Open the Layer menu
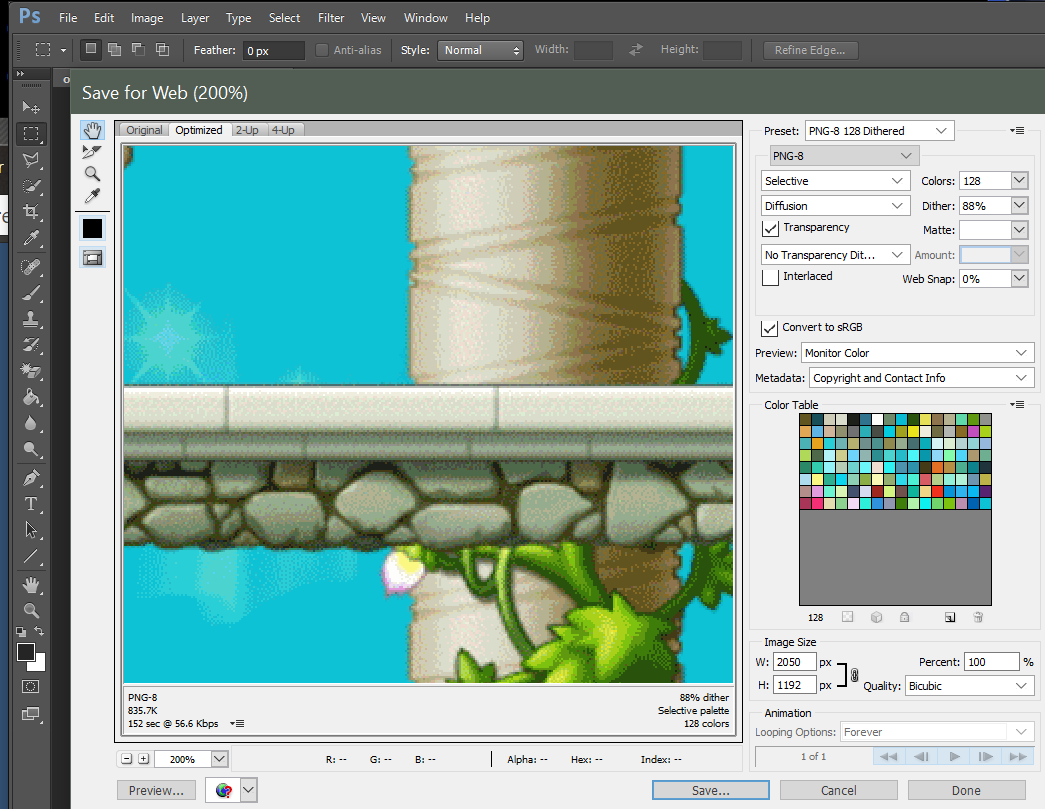 pos(195,18)
